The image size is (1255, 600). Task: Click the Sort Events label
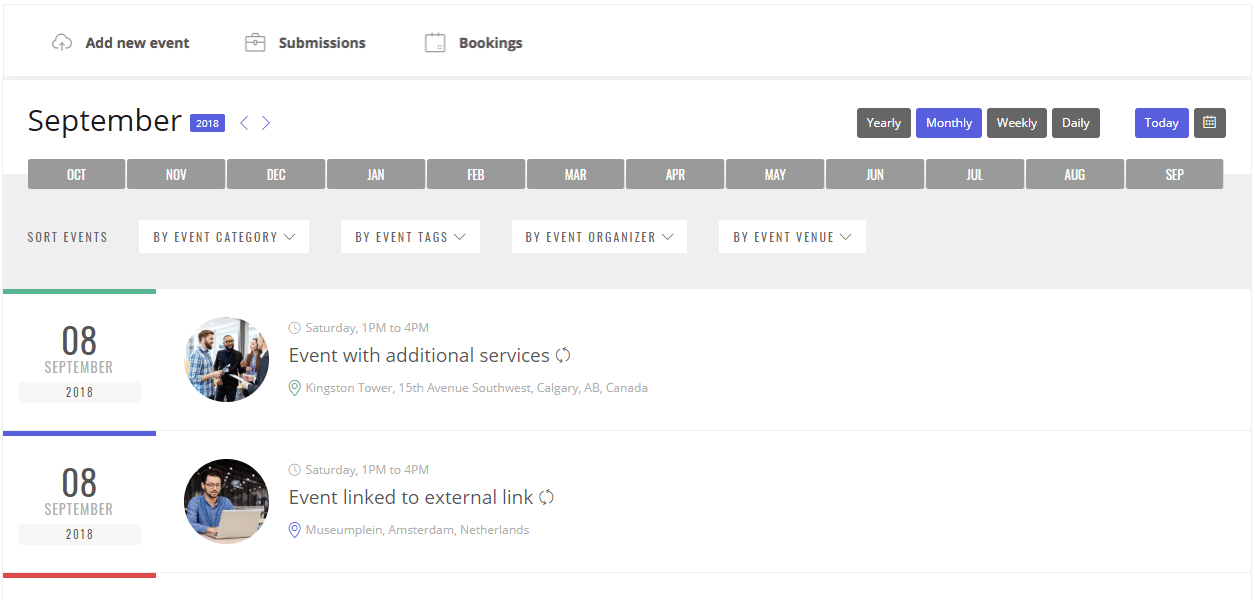(68, 237)
